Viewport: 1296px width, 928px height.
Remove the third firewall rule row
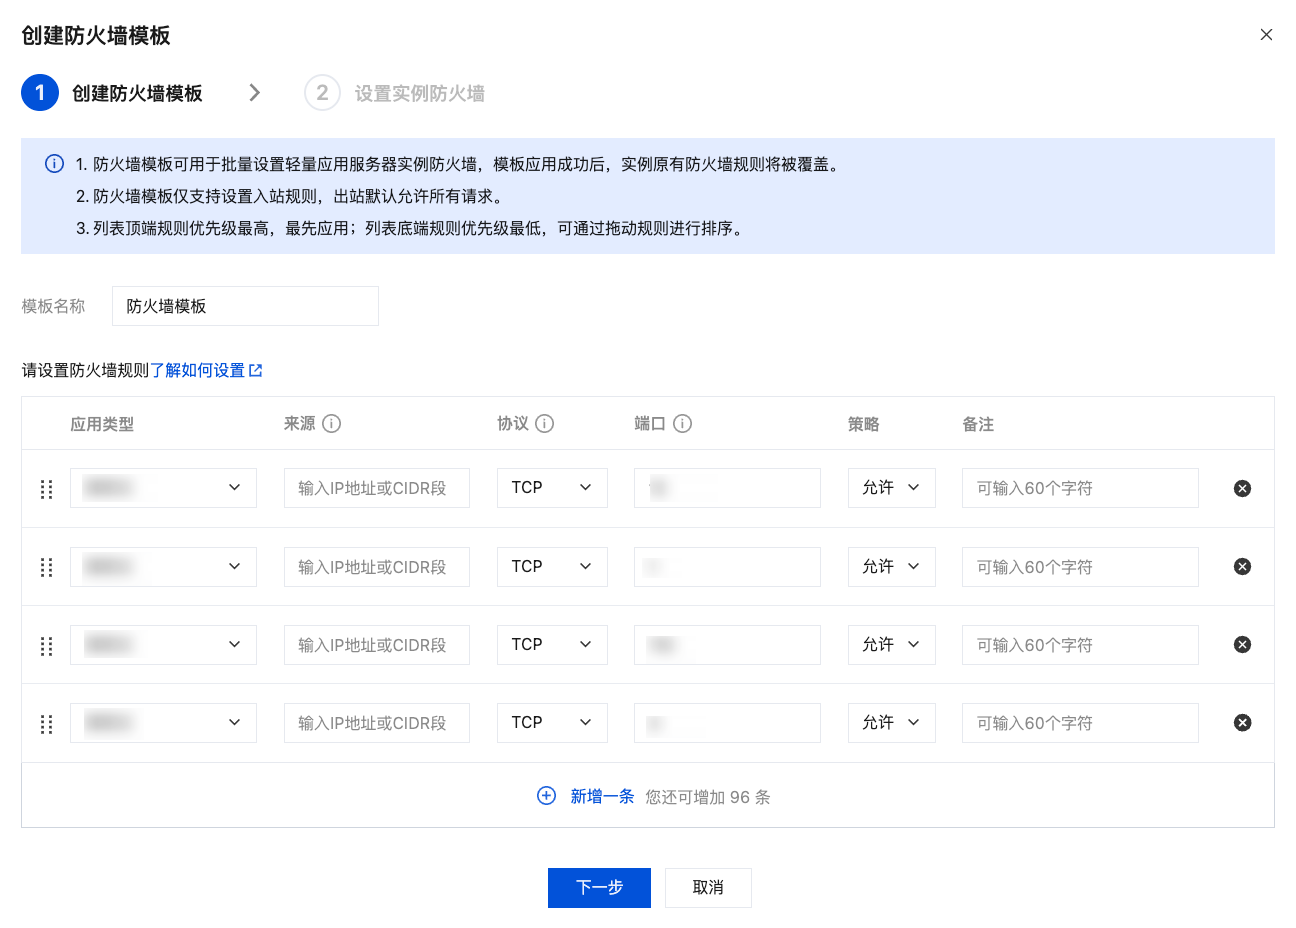click(x=1242, y=645)
